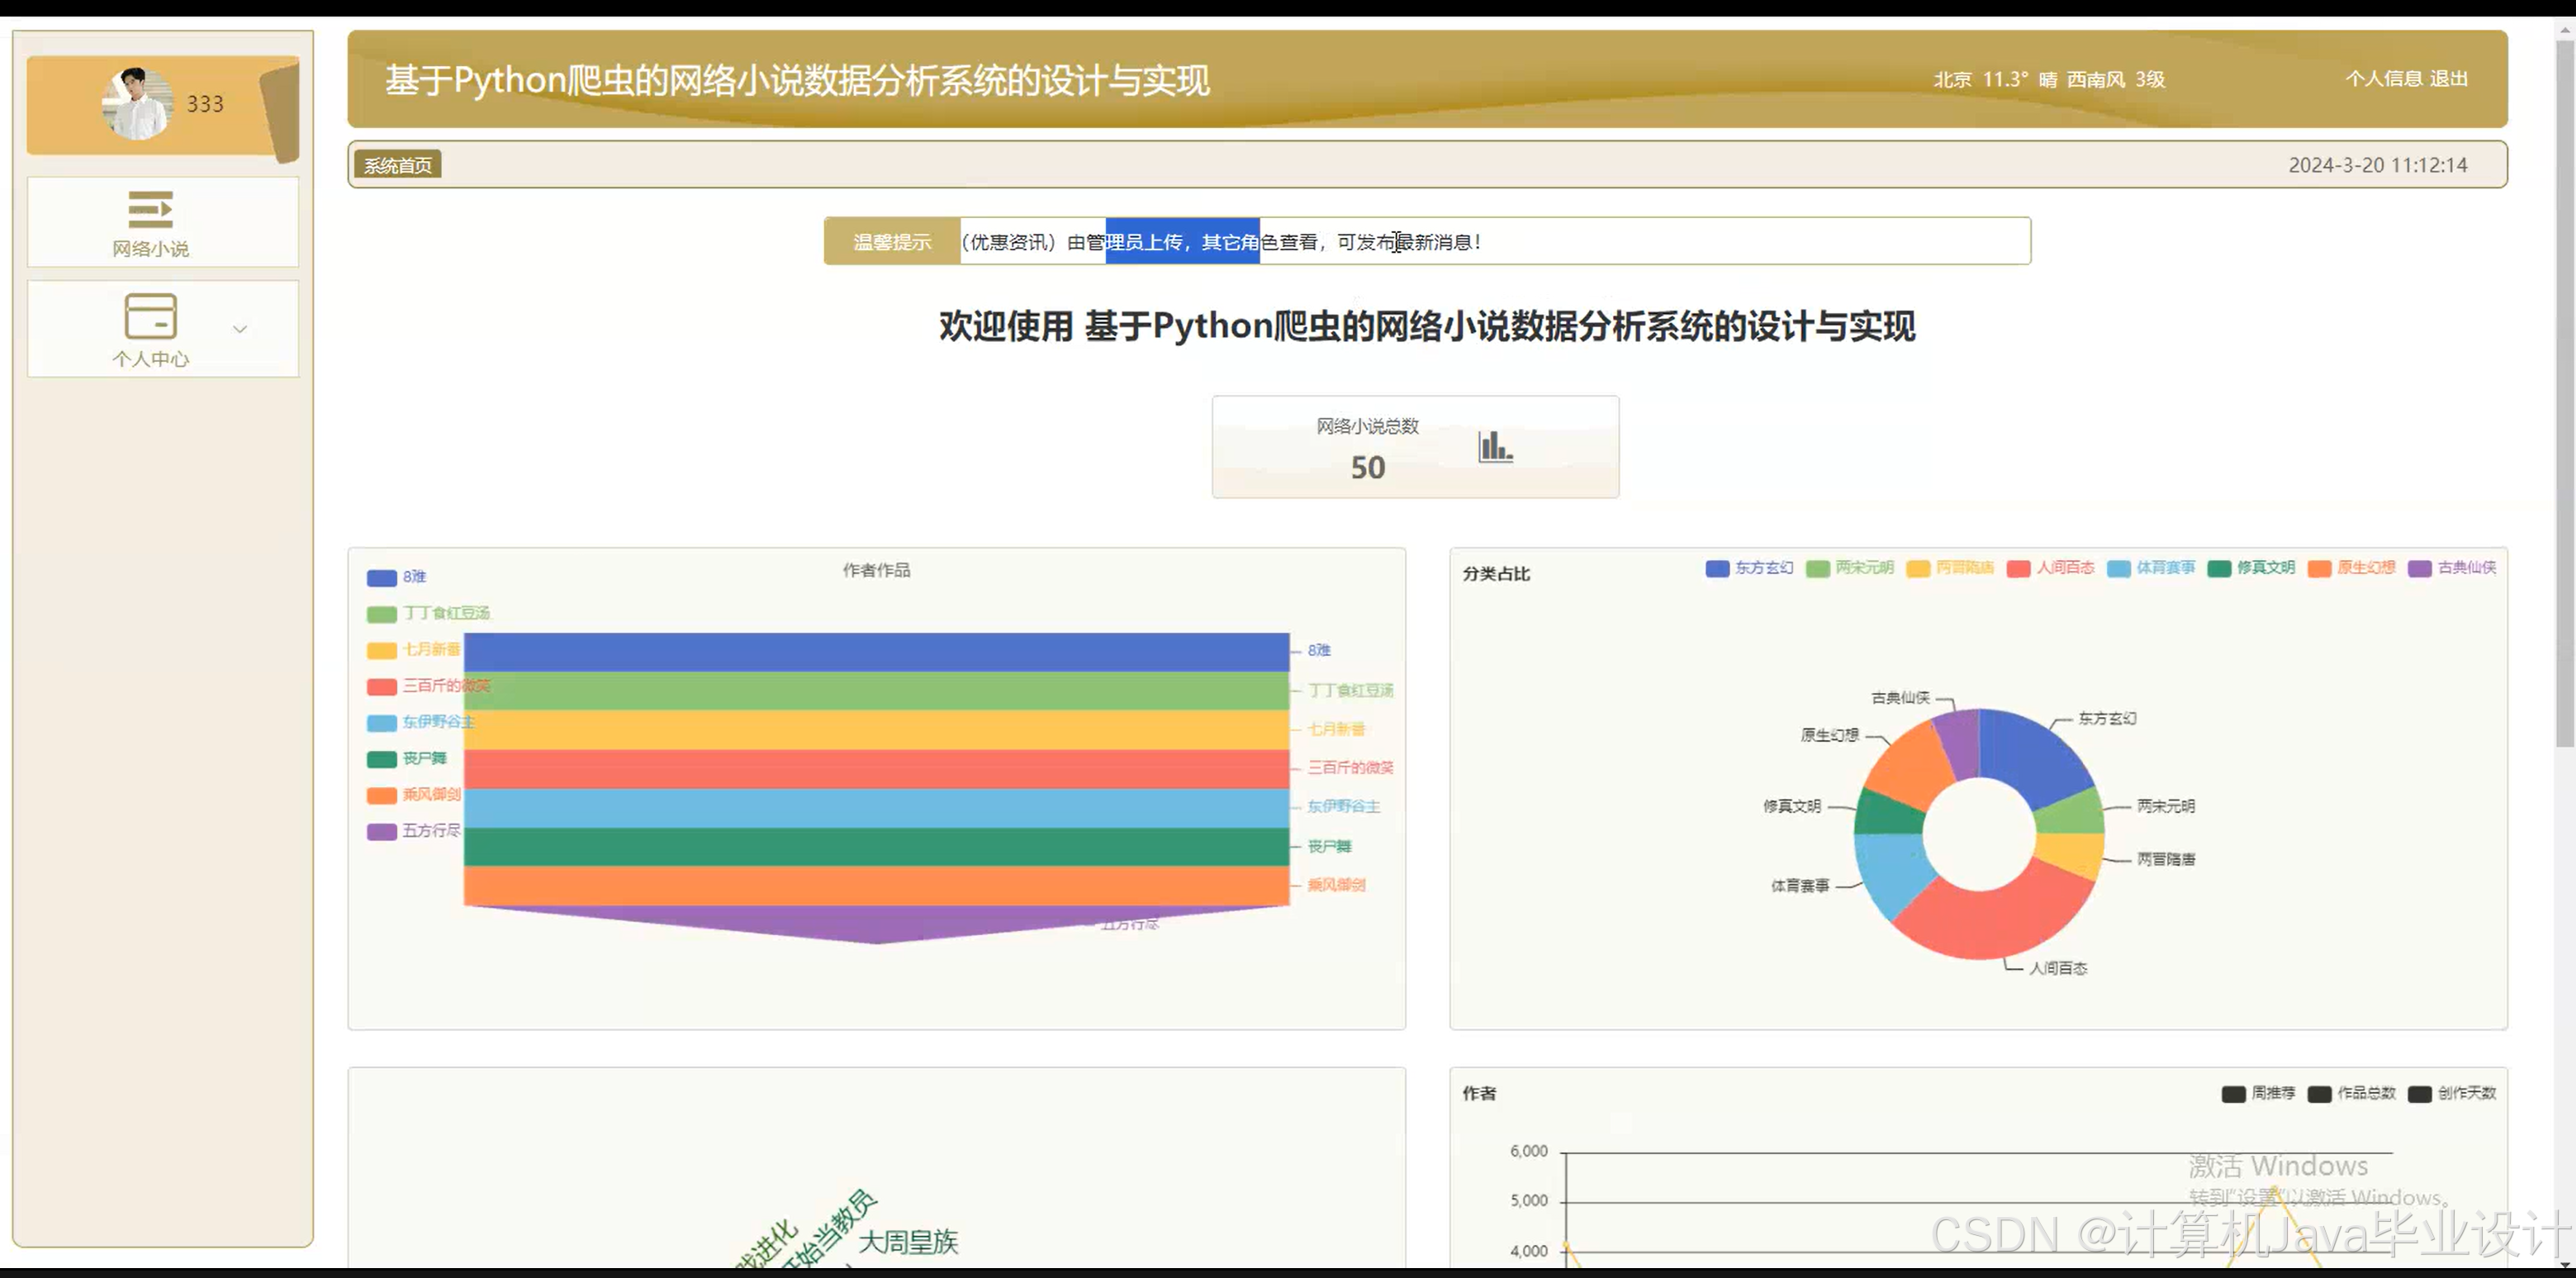2576x1278 pixels.
Task: Click the 作者作品 chart title
Action: click(876, 570)
